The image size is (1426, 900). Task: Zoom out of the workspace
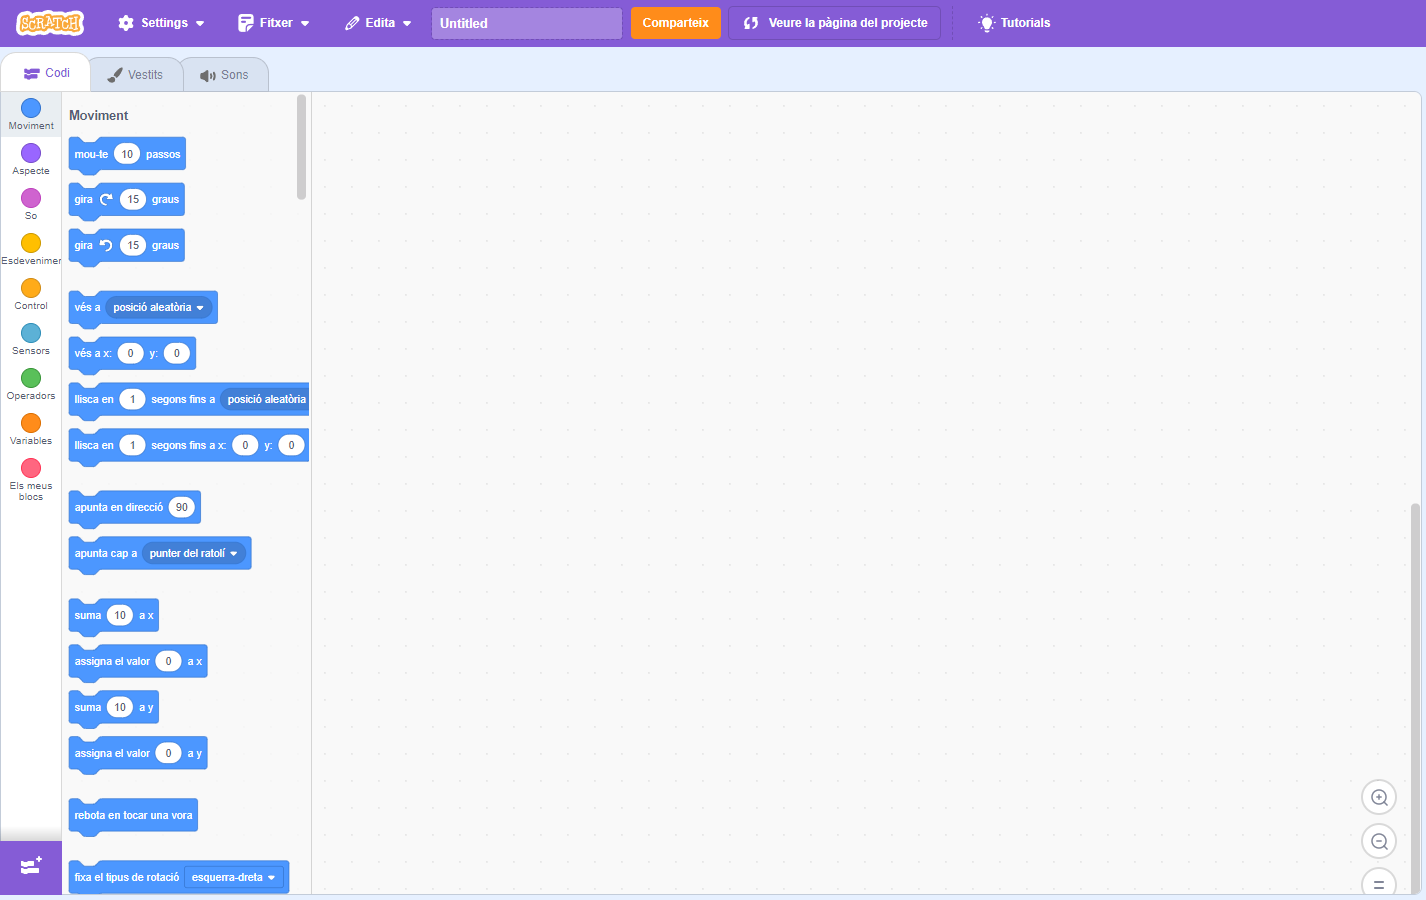point(1379,841)
